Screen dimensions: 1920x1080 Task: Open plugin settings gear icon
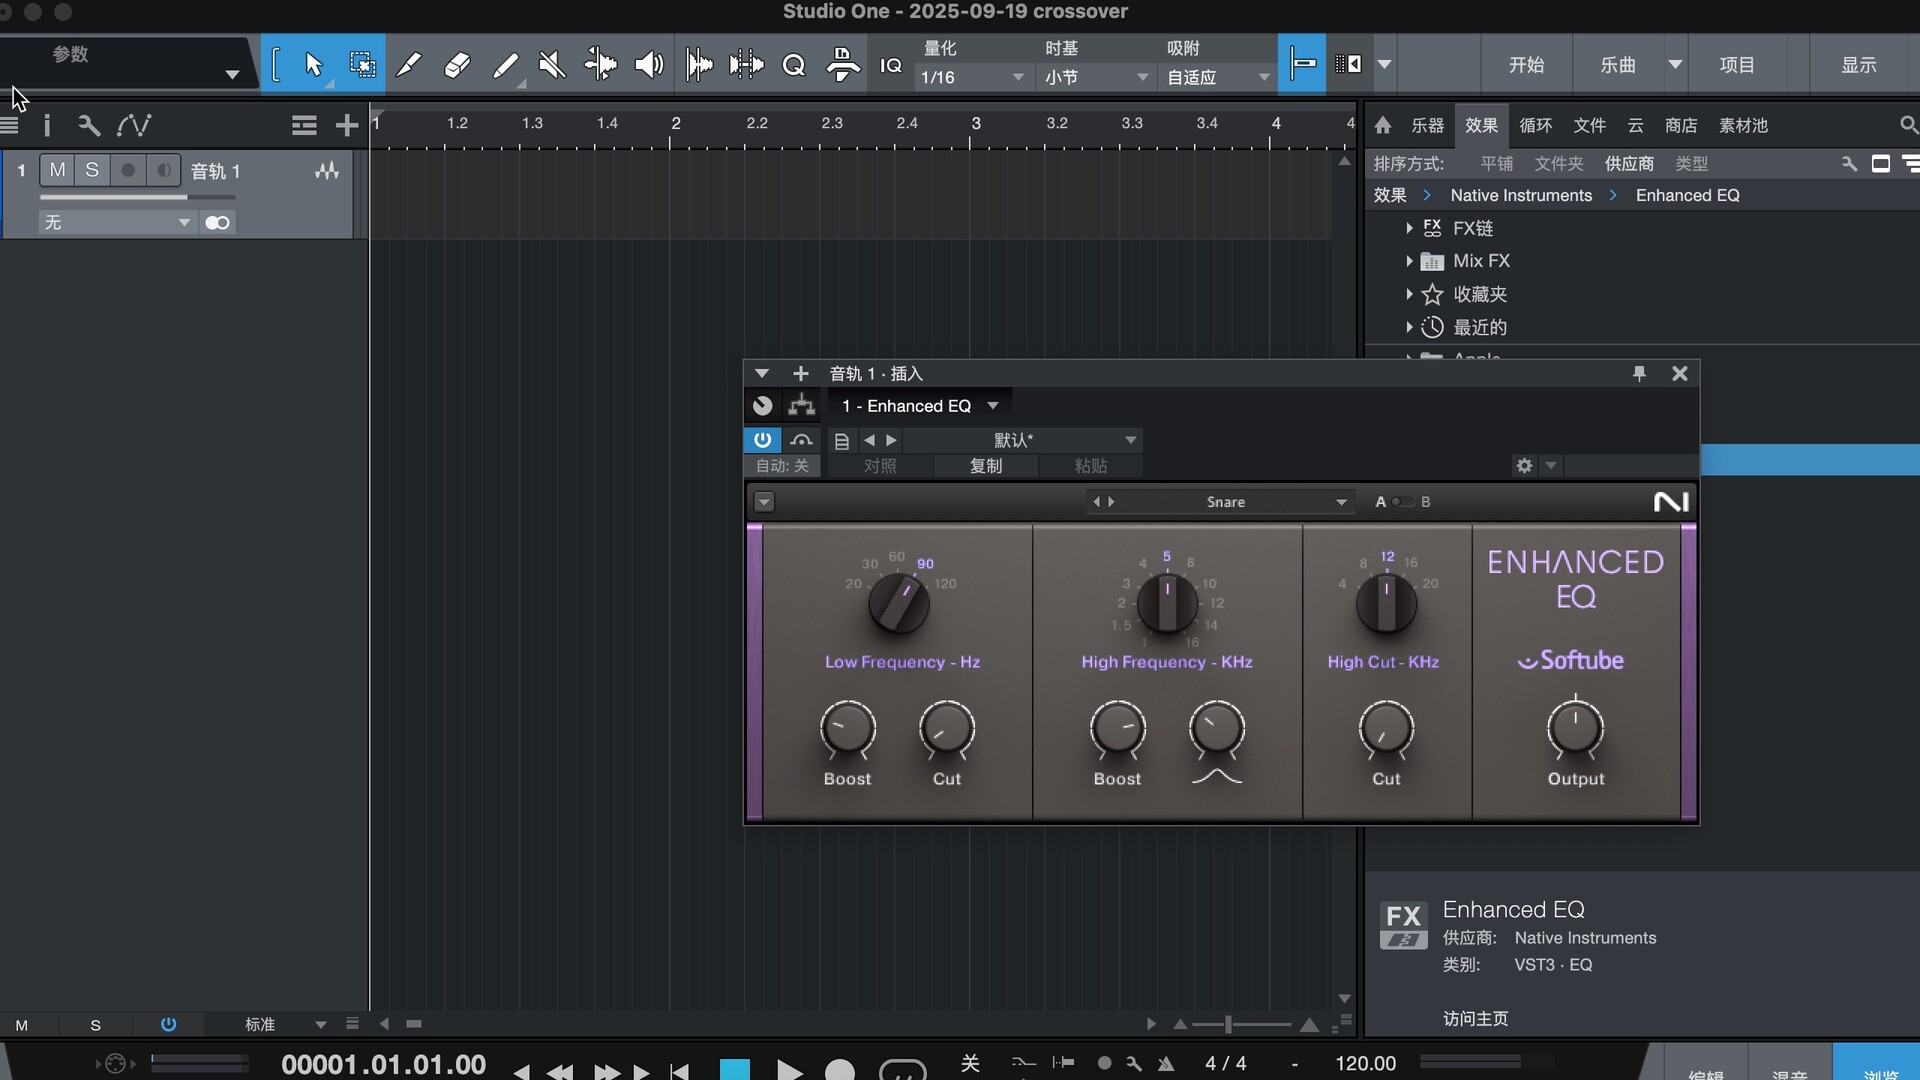1524,465
